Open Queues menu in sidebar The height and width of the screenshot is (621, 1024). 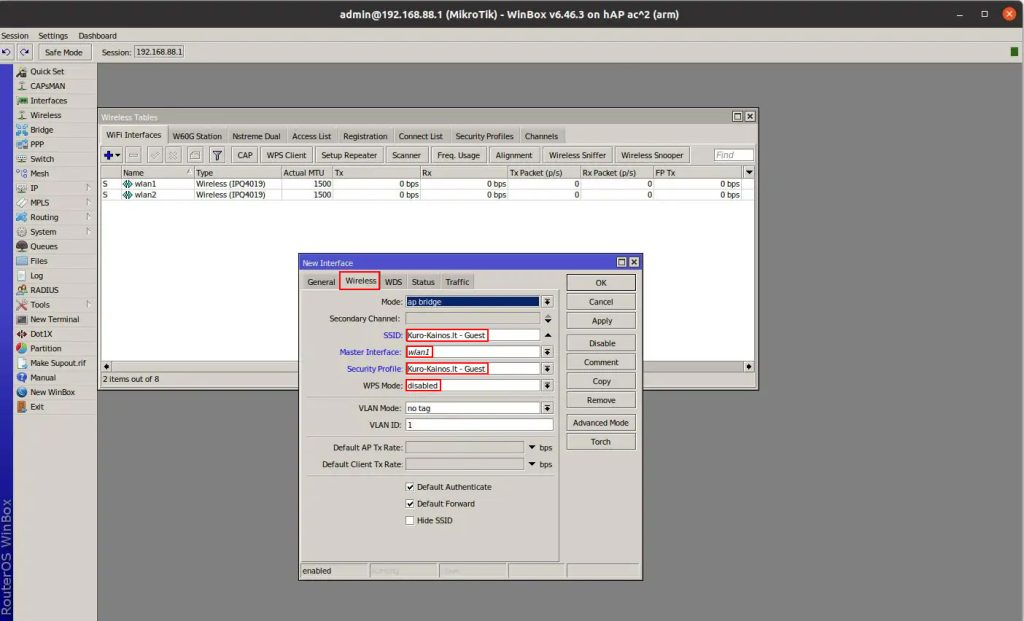click(x=43, y=246)
